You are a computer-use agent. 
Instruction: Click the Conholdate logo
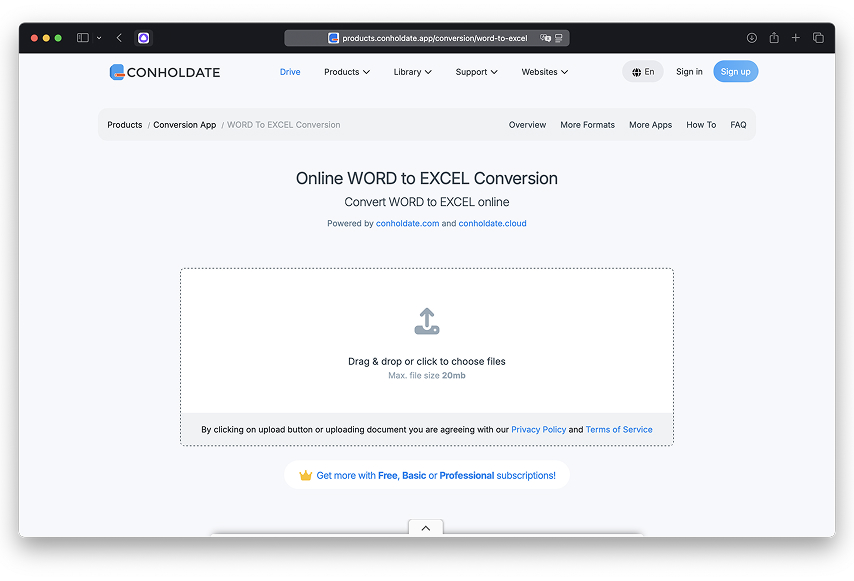click(x=165, y=72)
